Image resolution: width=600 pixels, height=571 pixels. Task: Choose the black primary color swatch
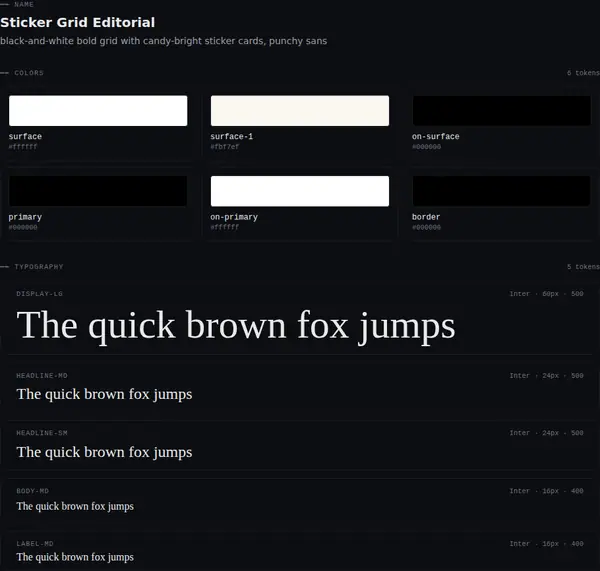click(98, 191)
